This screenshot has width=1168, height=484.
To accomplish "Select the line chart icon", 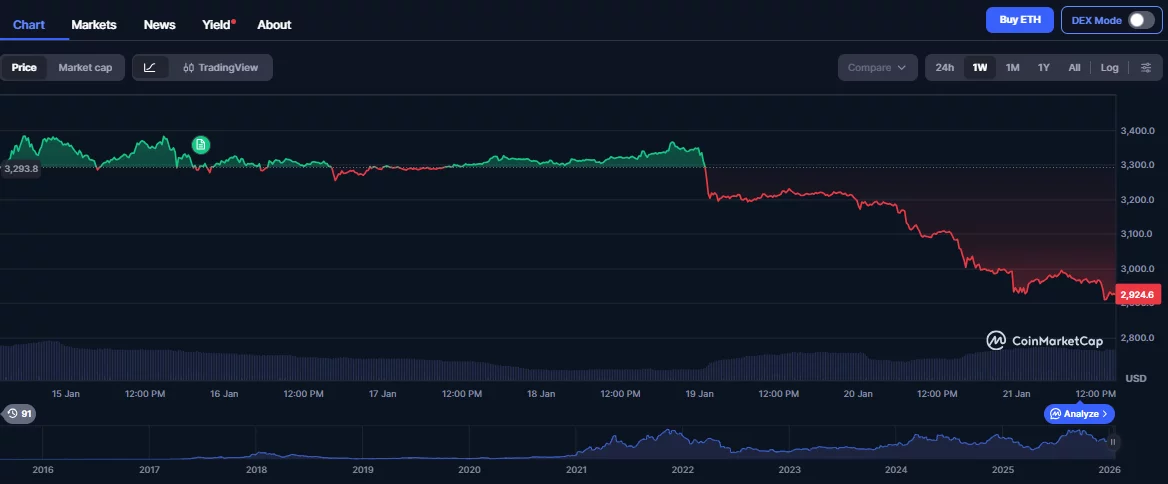I will [x=150, y=68].
